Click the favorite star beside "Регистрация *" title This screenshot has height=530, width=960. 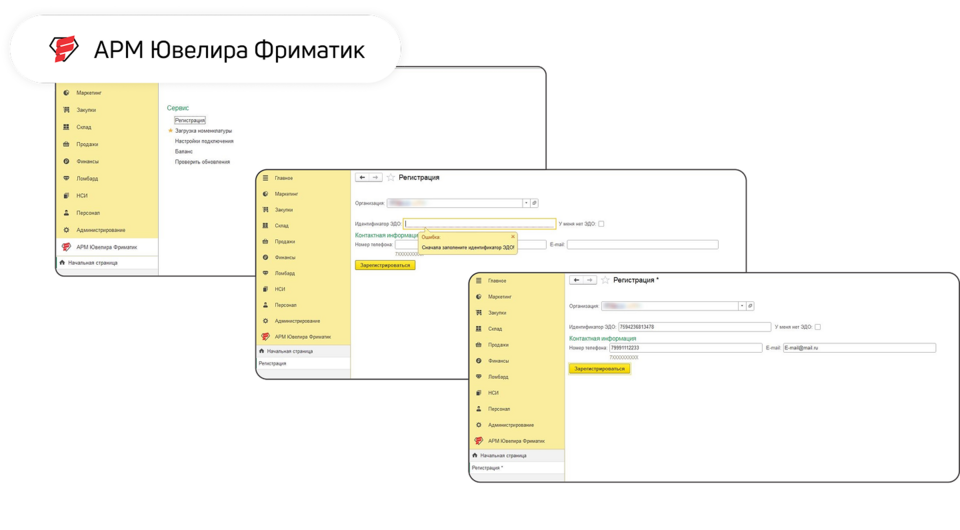point(605,281)
